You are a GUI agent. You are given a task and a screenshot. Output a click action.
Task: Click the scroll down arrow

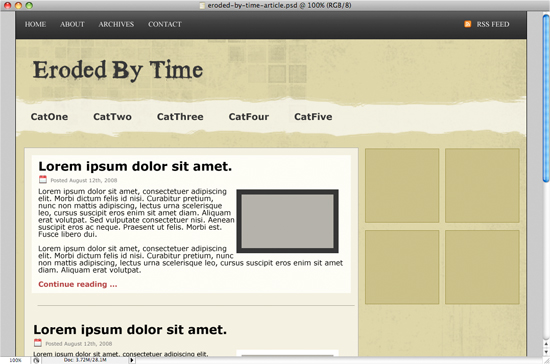click(x=546, y=352)
